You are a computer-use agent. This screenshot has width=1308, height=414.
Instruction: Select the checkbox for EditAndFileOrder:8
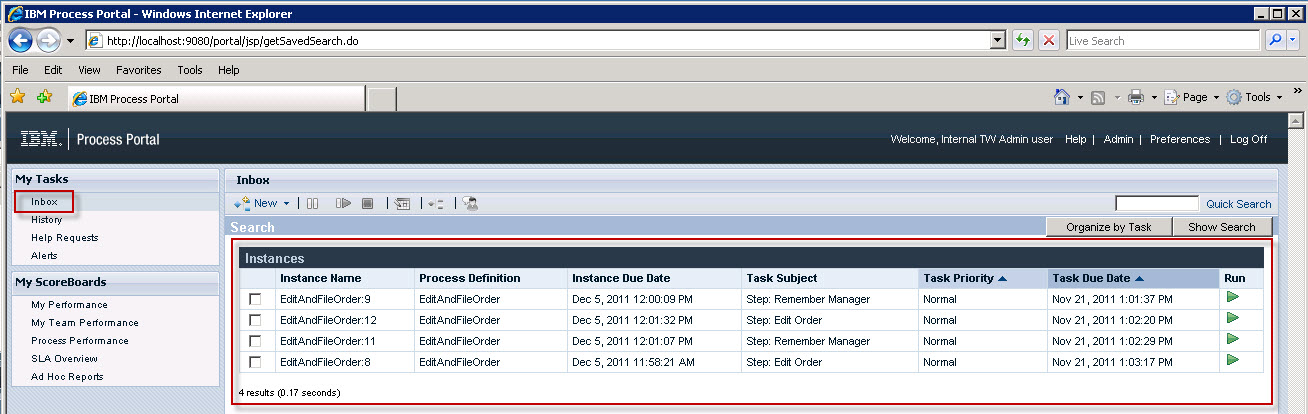pyautogui.click(x=255, y=362)
